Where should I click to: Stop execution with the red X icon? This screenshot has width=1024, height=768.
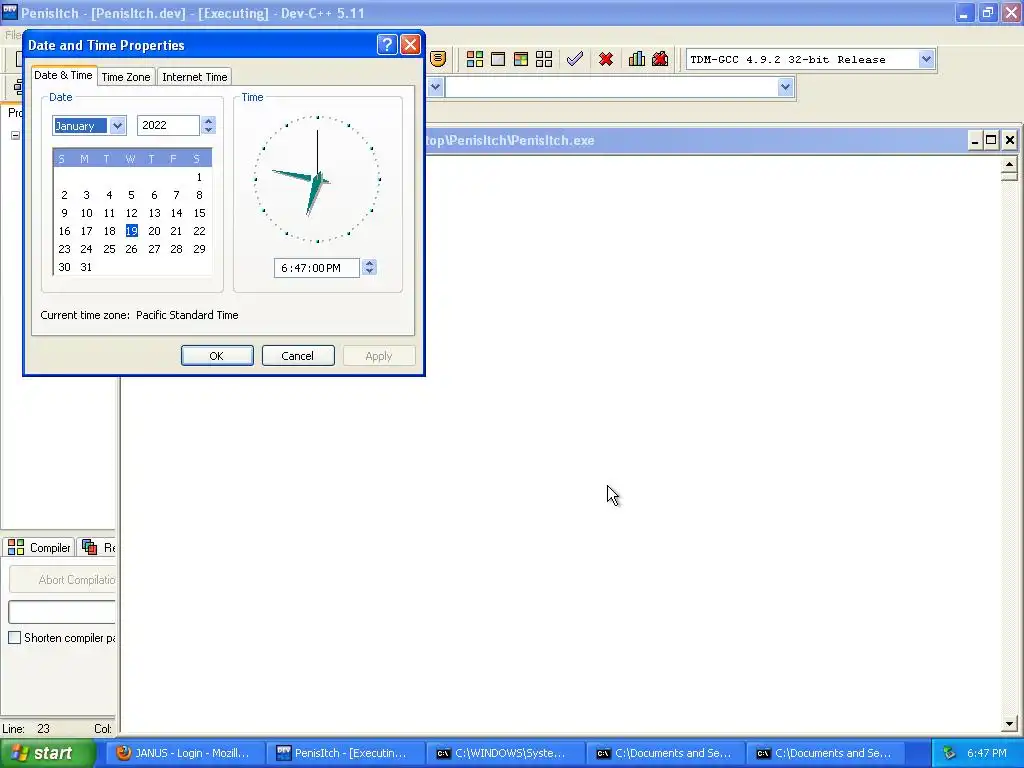(606, 59)
